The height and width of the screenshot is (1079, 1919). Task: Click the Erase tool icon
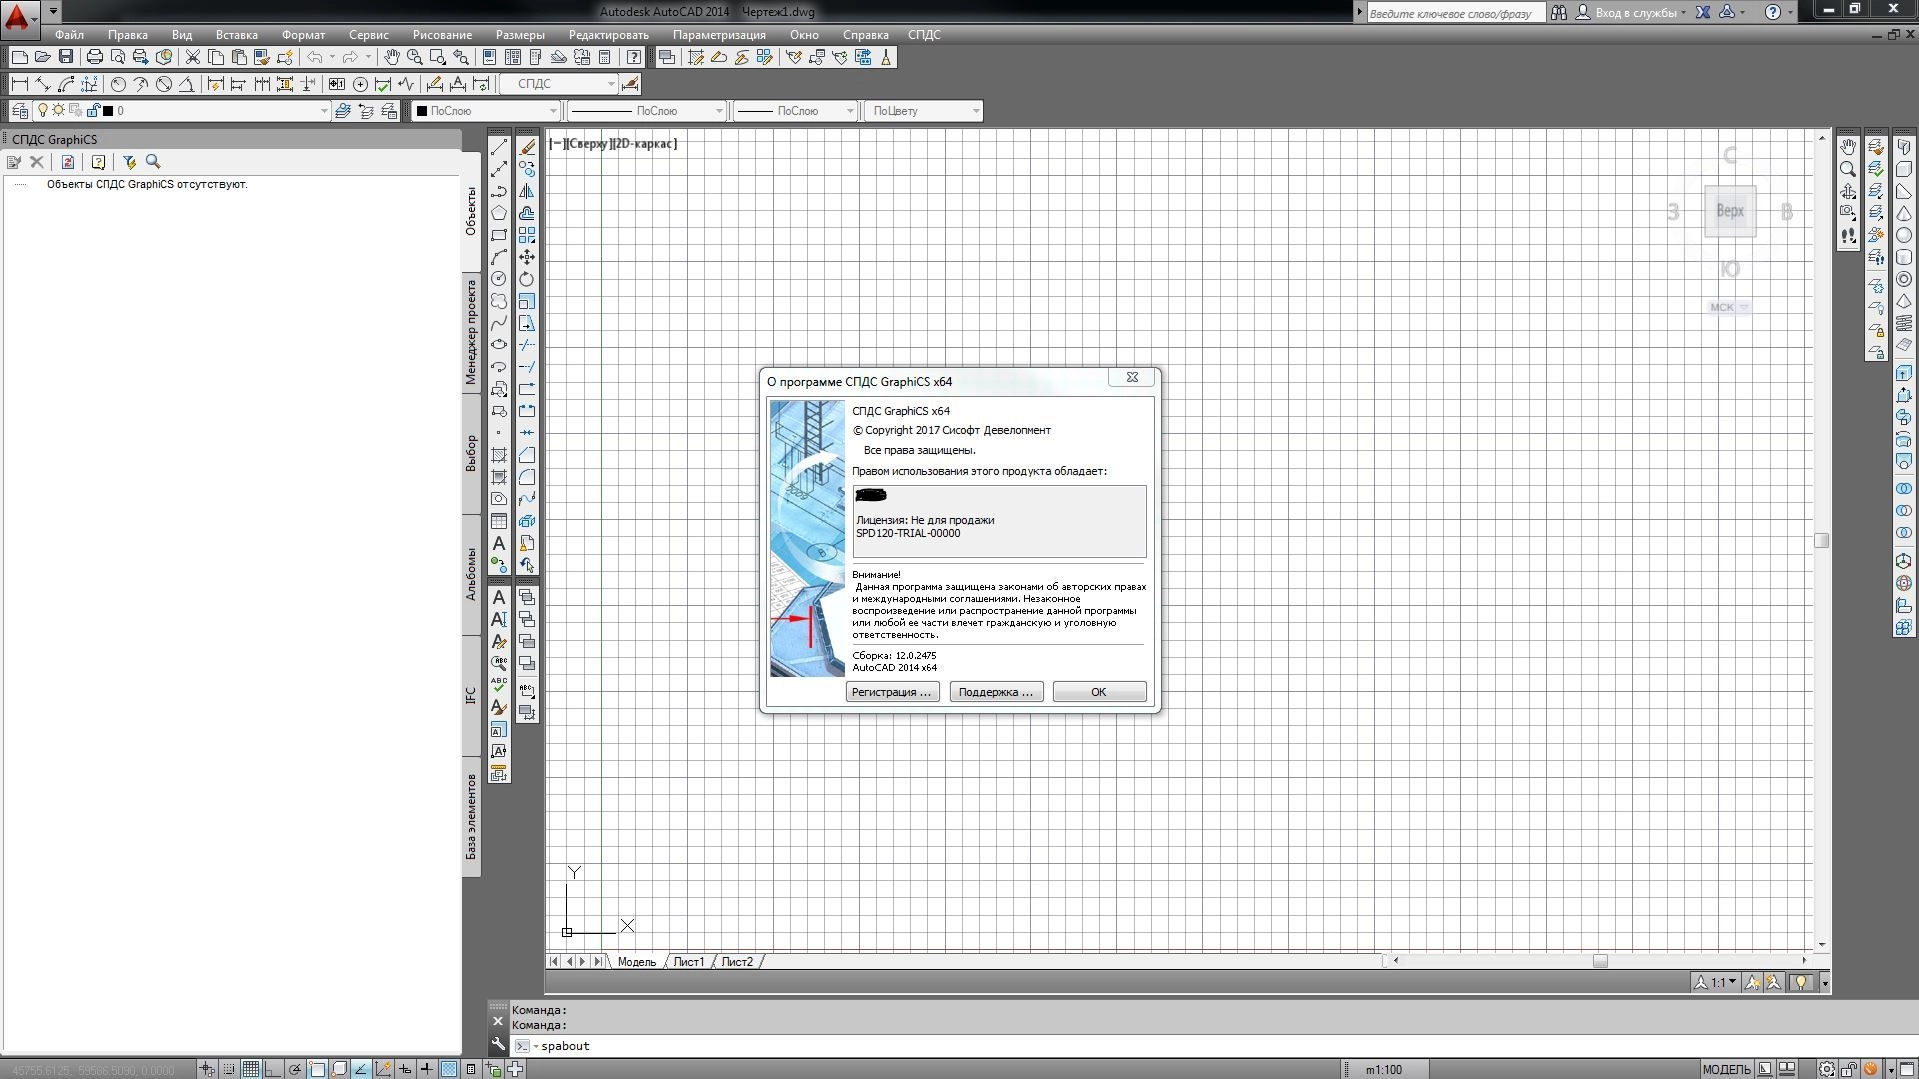tap(527, 147)
